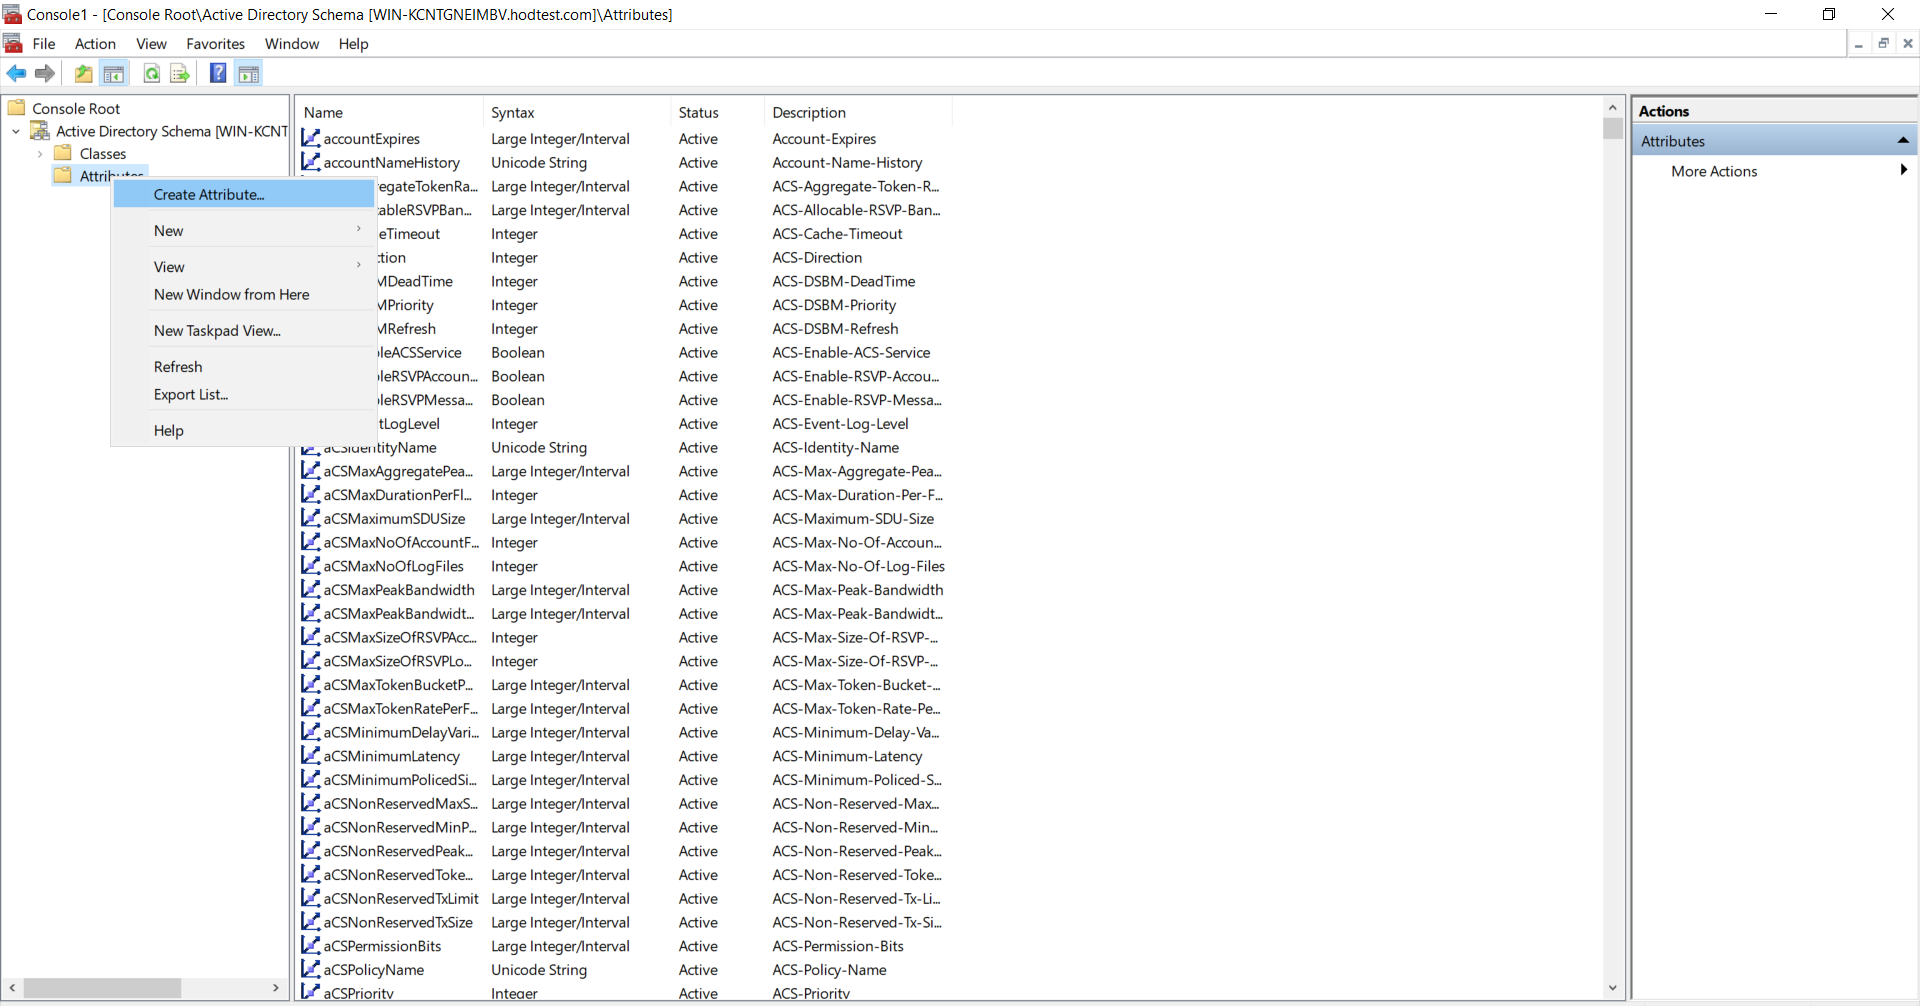Select New Taskpad View menu entry

217,331
